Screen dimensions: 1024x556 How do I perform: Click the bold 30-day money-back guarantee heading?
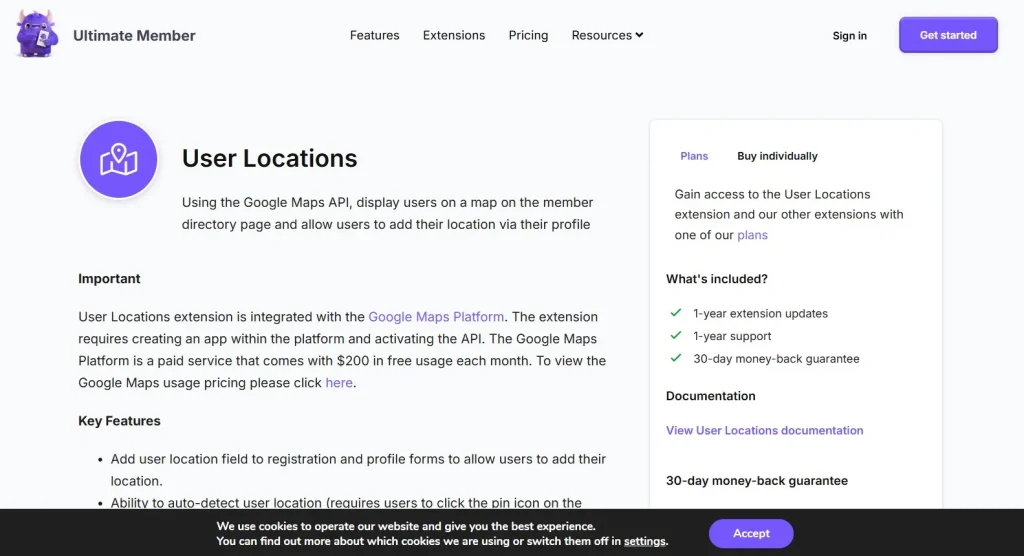coord(757,481)
